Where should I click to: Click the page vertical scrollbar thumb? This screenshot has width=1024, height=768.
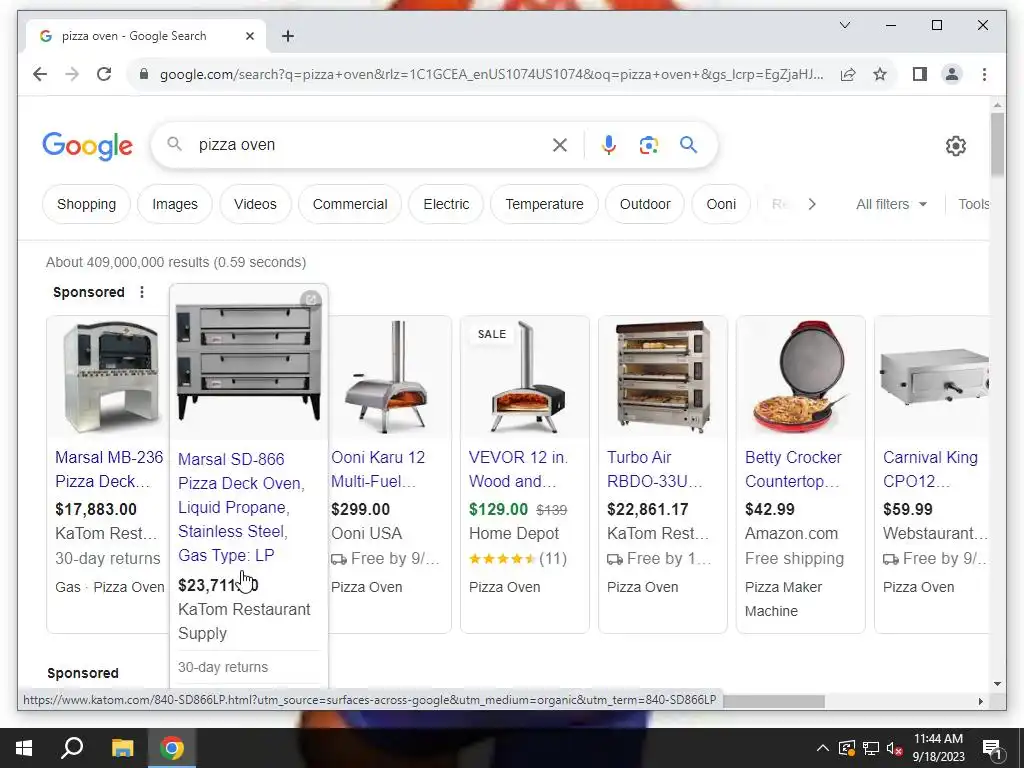997,144
